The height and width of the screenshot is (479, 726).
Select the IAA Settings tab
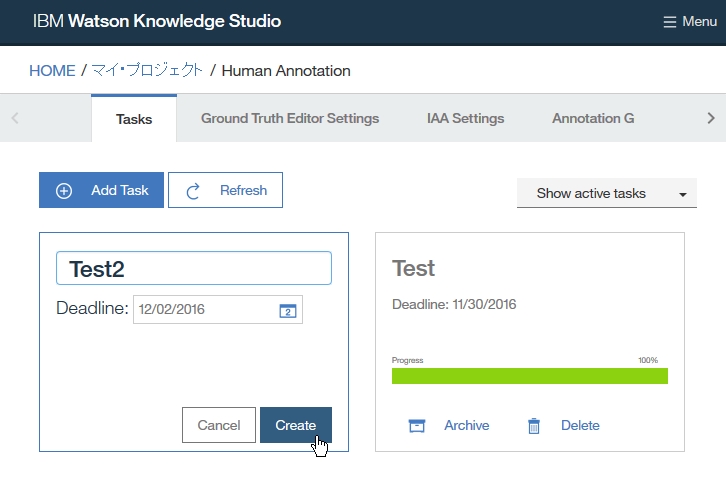(x=465, y=119)
